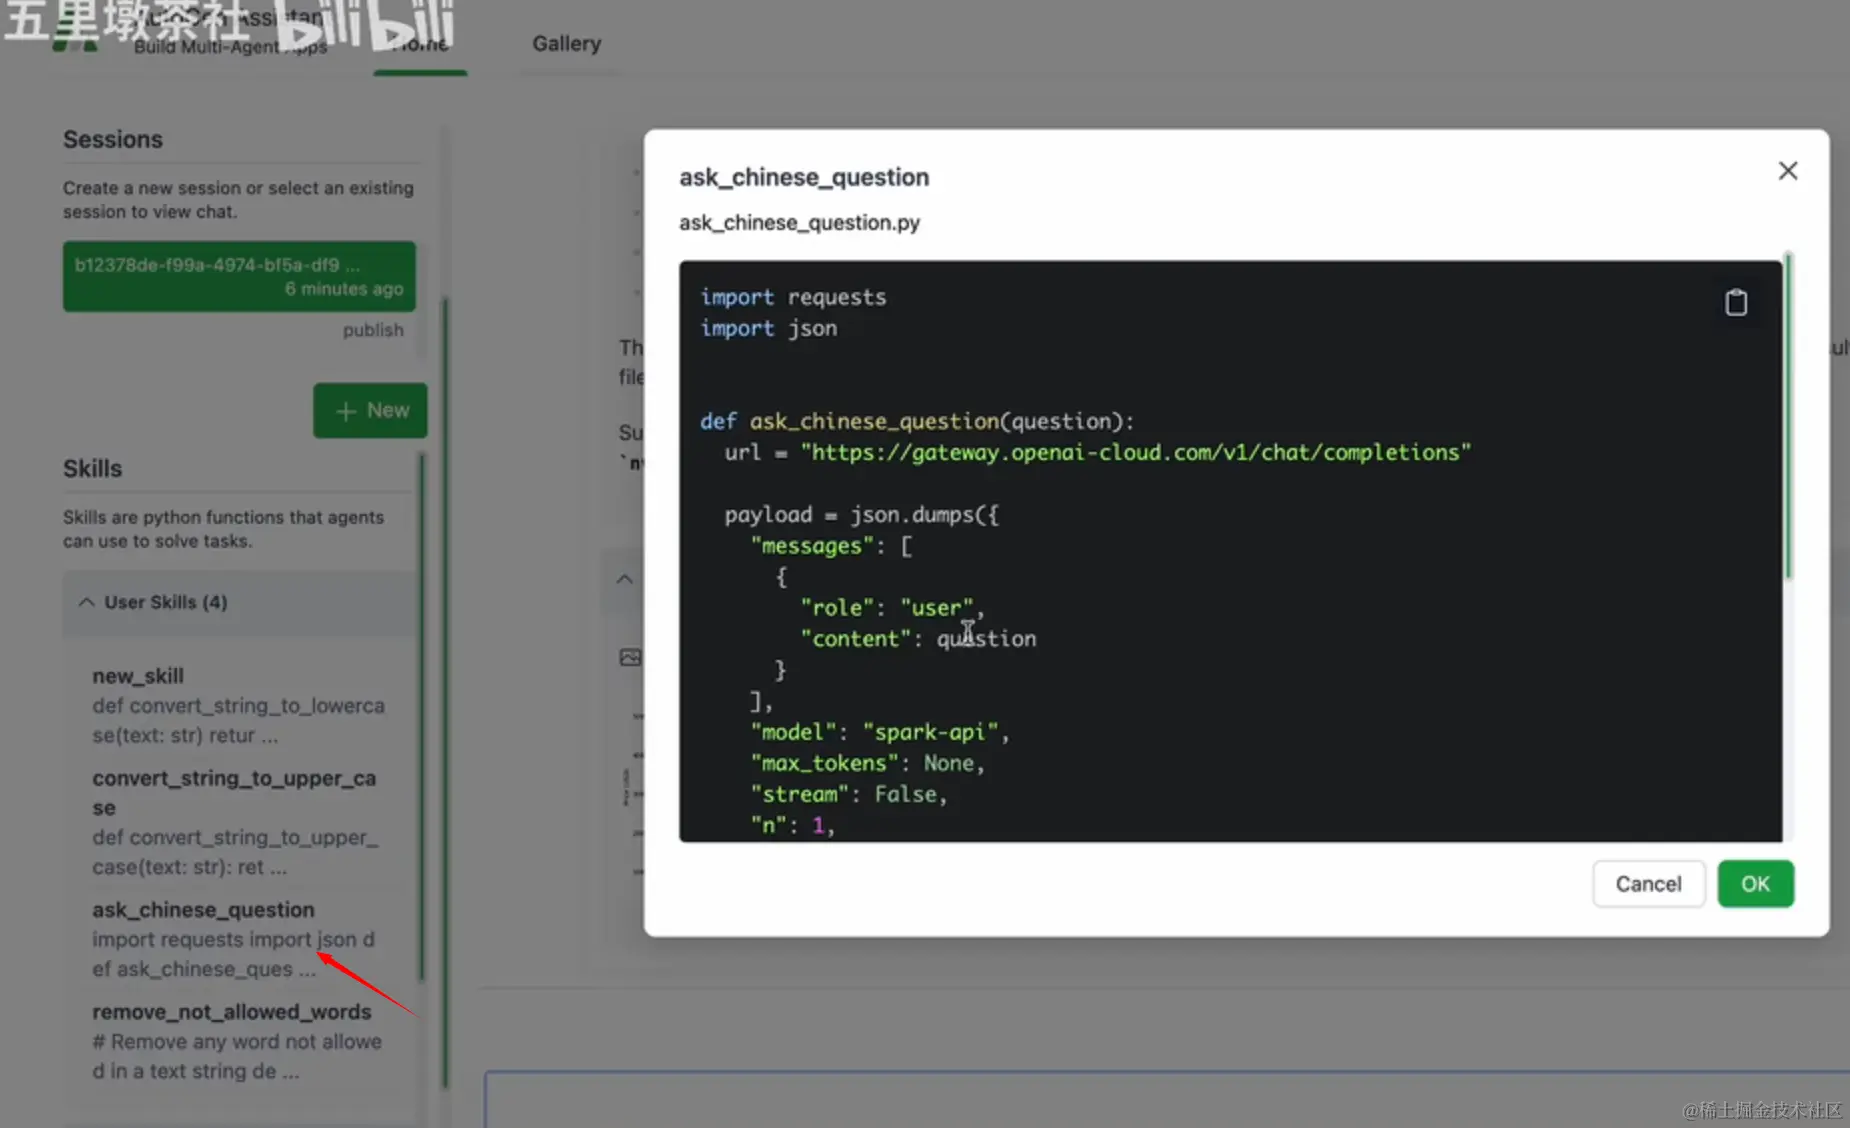Screen dimensions: 1850x1128
Task: Click the publish link under the session
Action: [373, 330]
